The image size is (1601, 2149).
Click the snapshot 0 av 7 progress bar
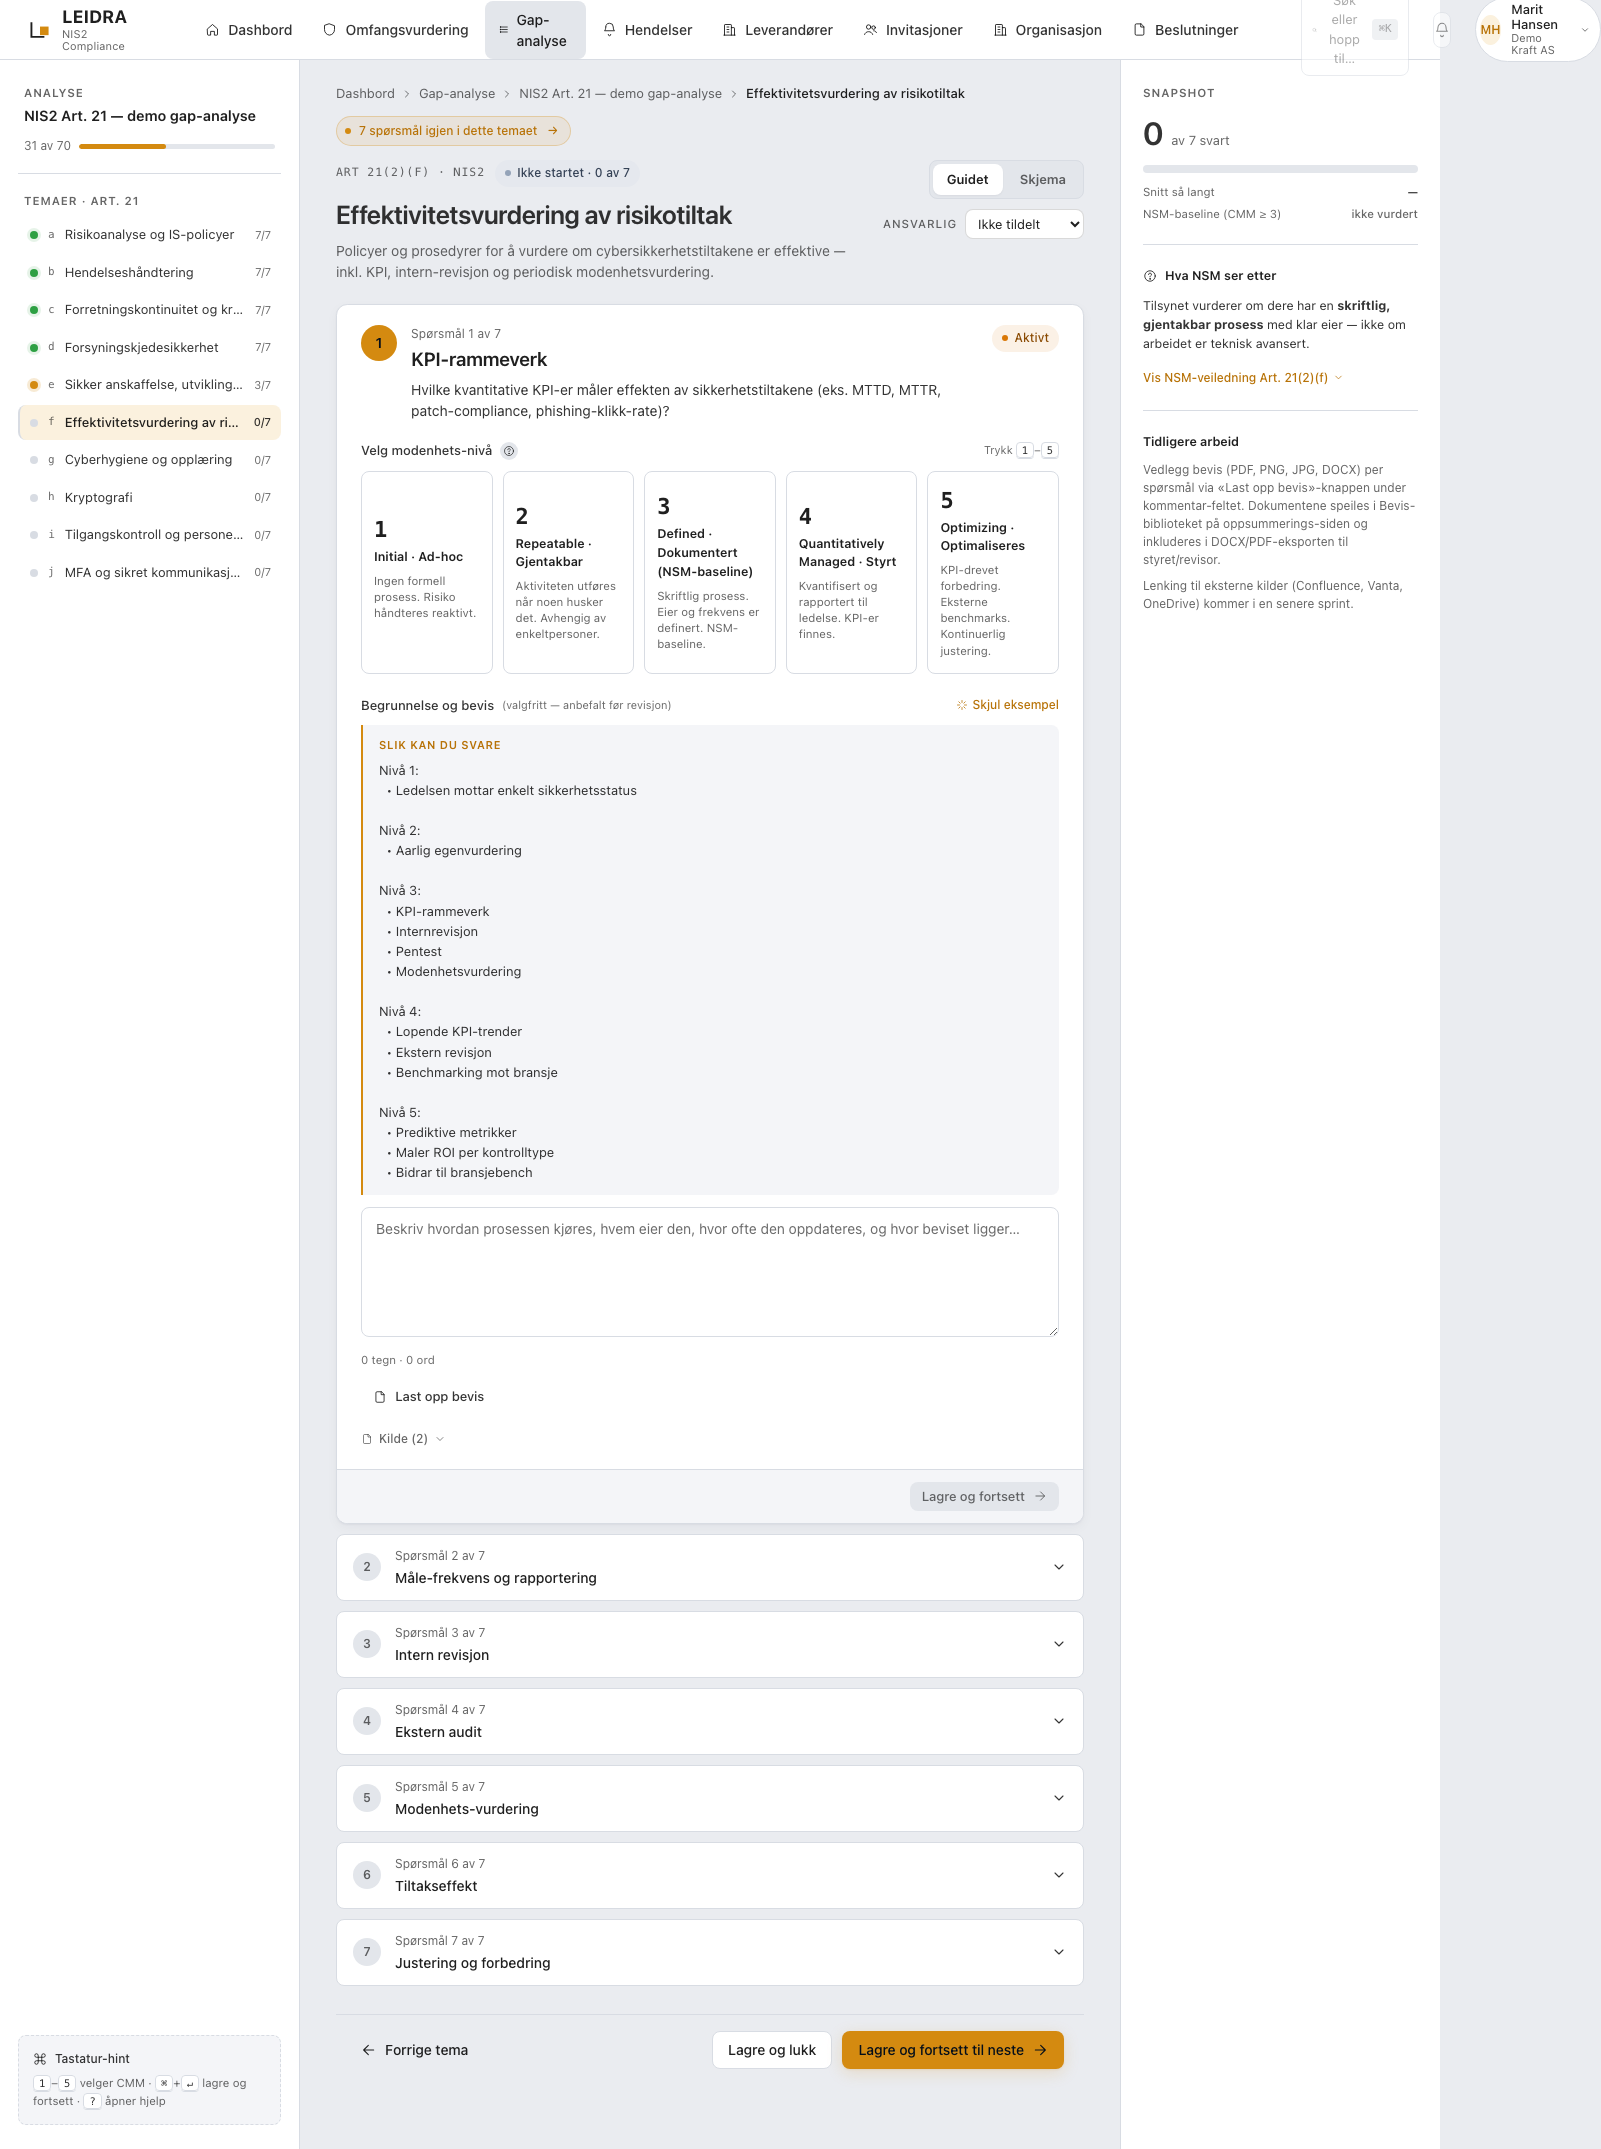tap(1280, 169)
